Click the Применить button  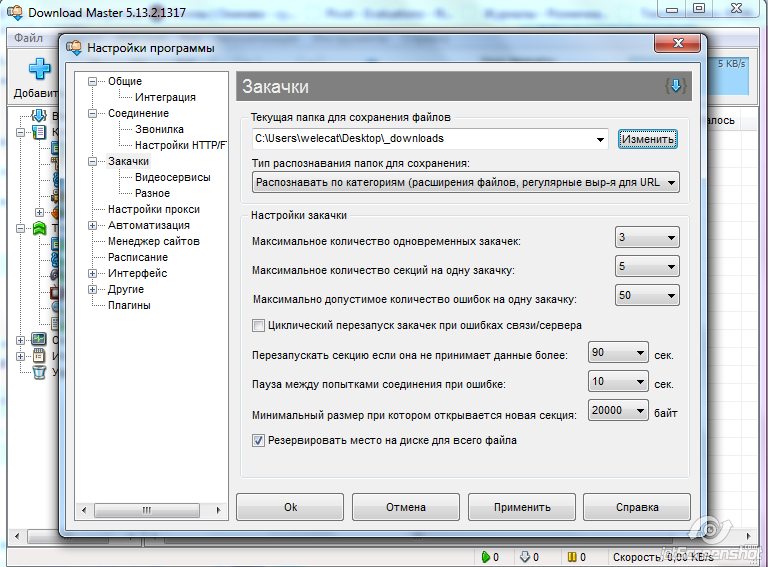click(x=522, y=507)
